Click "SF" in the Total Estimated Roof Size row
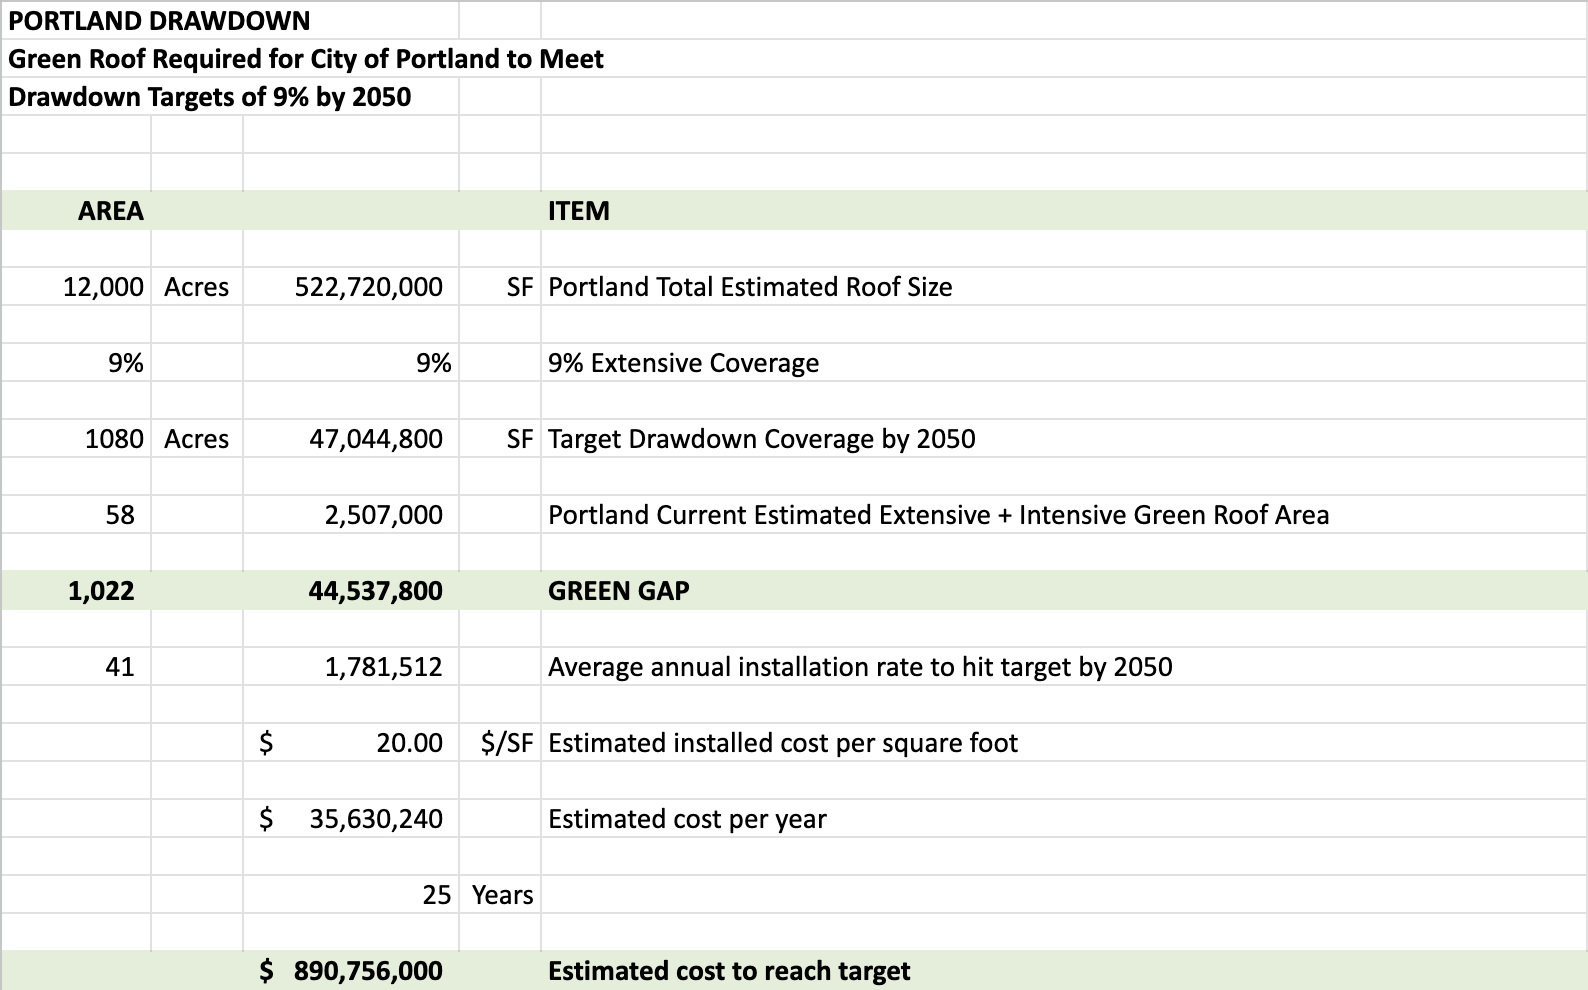 click(520, 287)
